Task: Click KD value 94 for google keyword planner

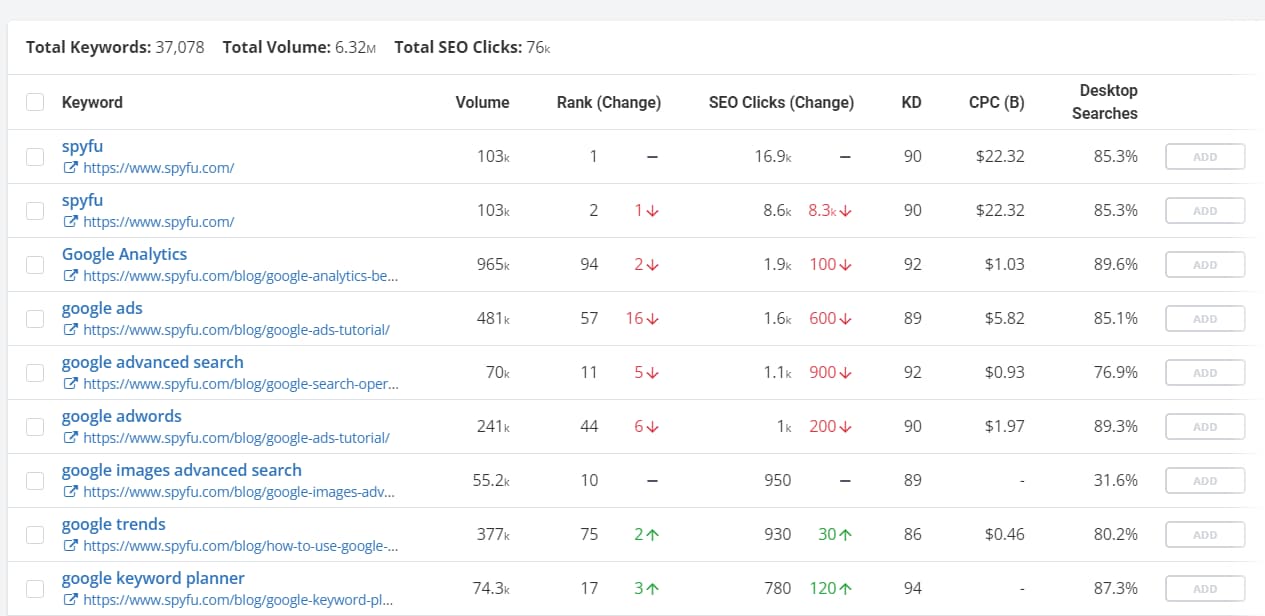Action: [912, 589]
